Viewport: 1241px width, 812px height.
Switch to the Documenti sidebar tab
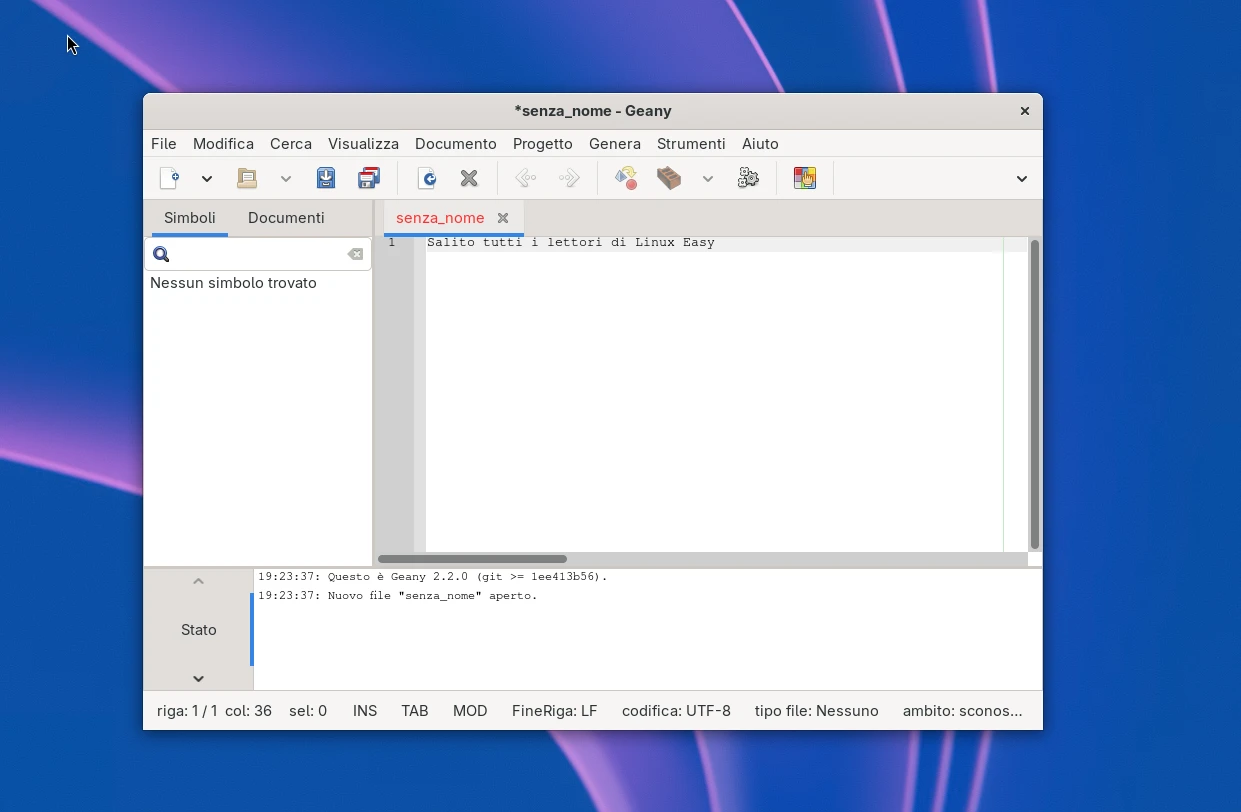pyautogui.click(x=286, y=218)
